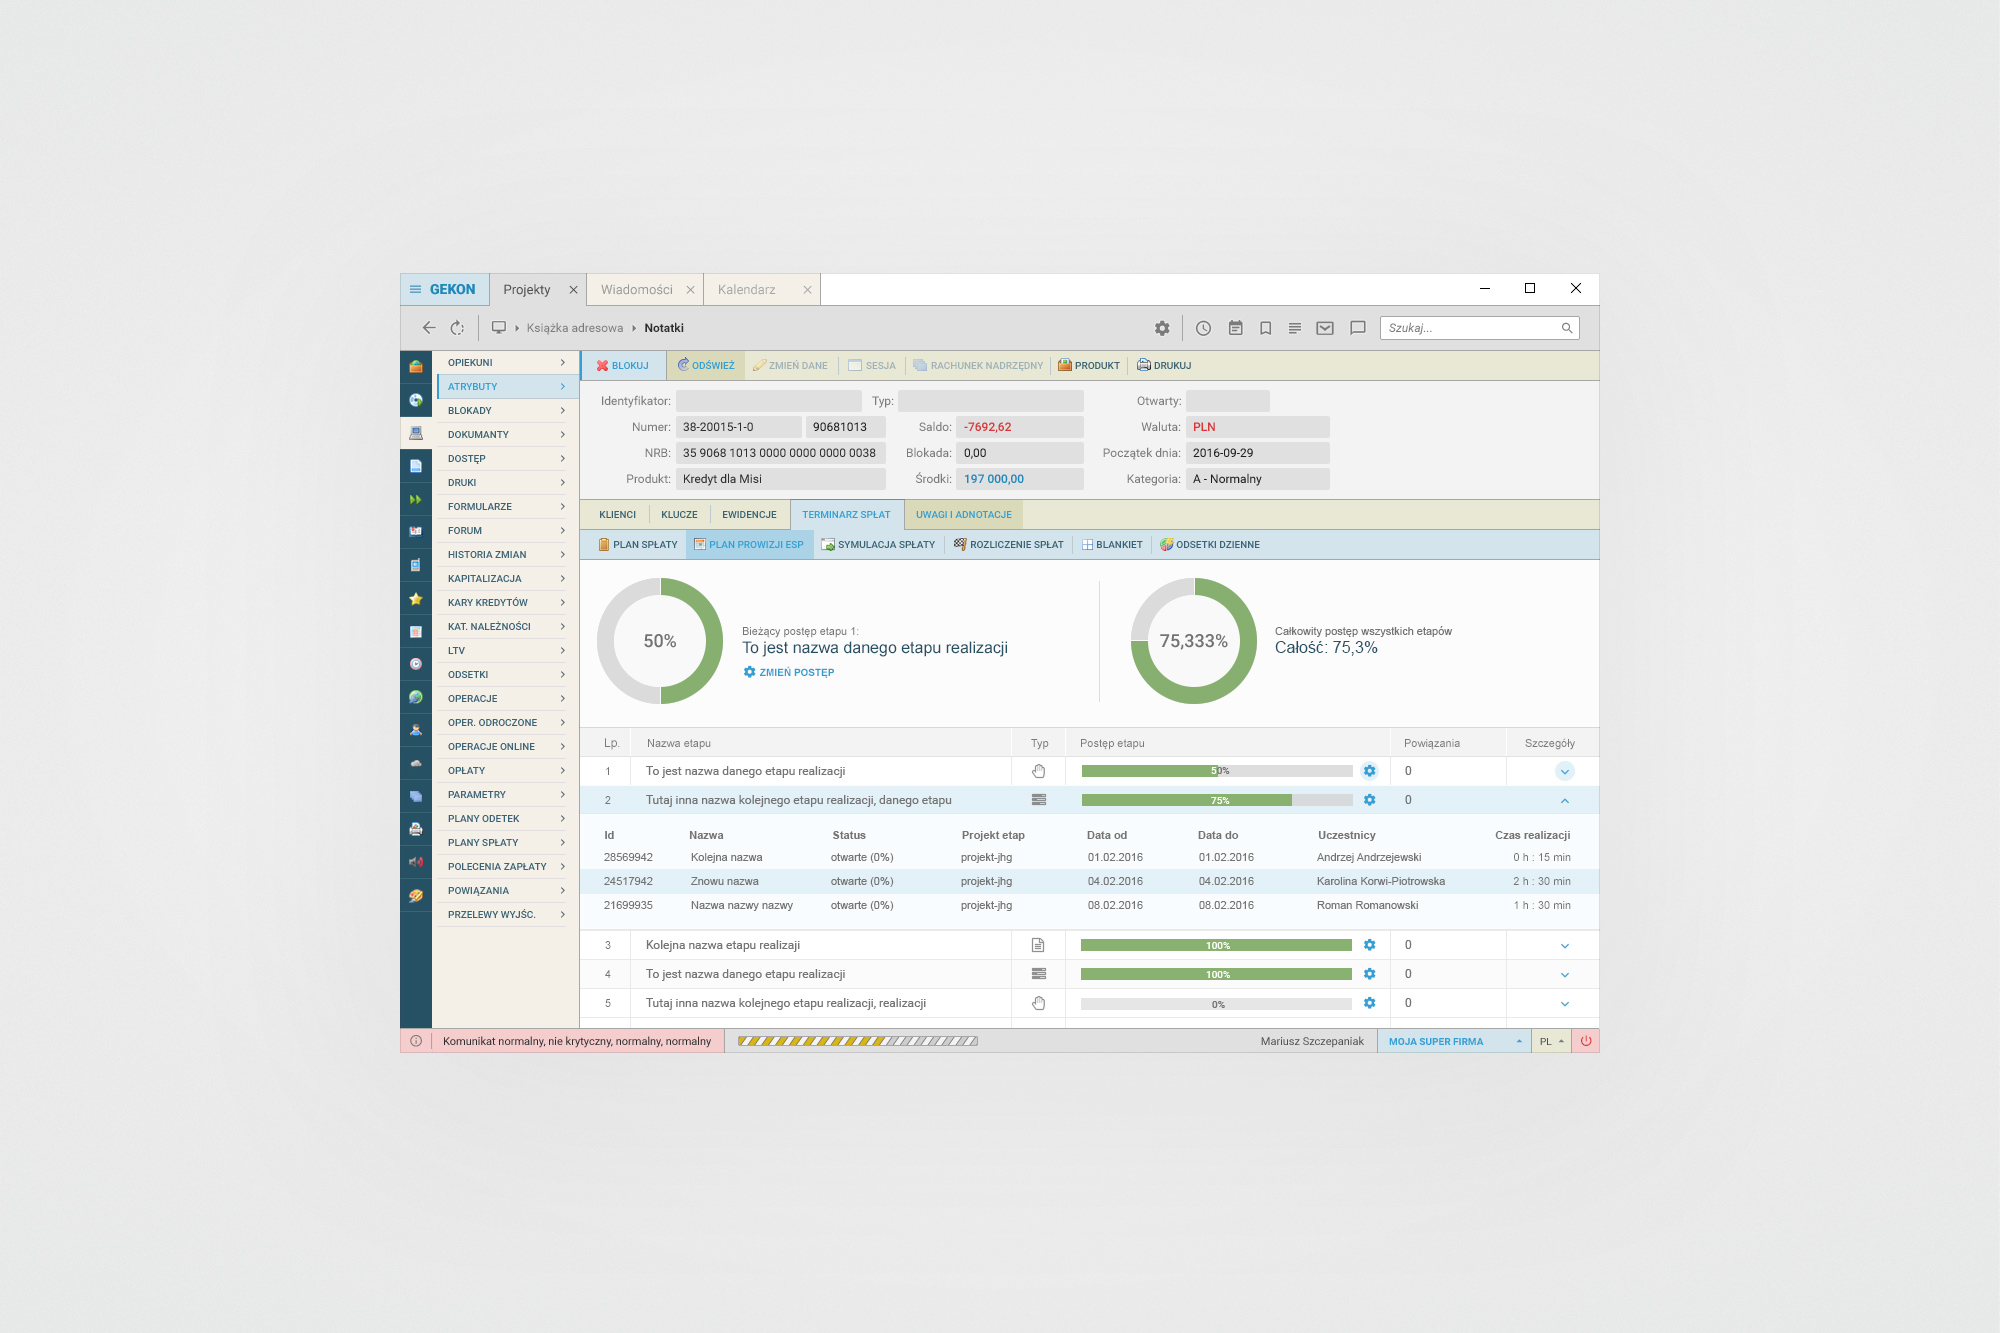Open progress settings gear for stage 3

[1369, 945]
